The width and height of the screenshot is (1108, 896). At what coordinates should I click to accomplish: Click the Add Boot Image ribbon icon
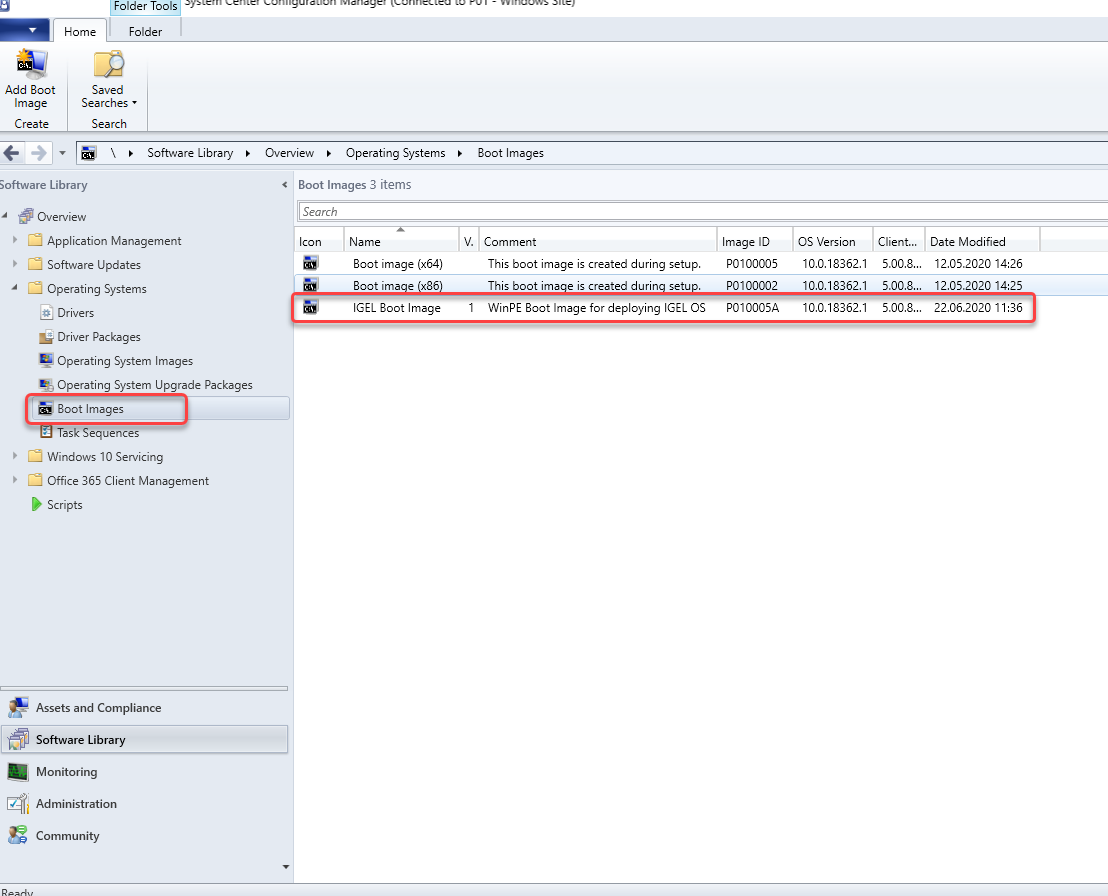pyautogui.click(x=30, y=66)
